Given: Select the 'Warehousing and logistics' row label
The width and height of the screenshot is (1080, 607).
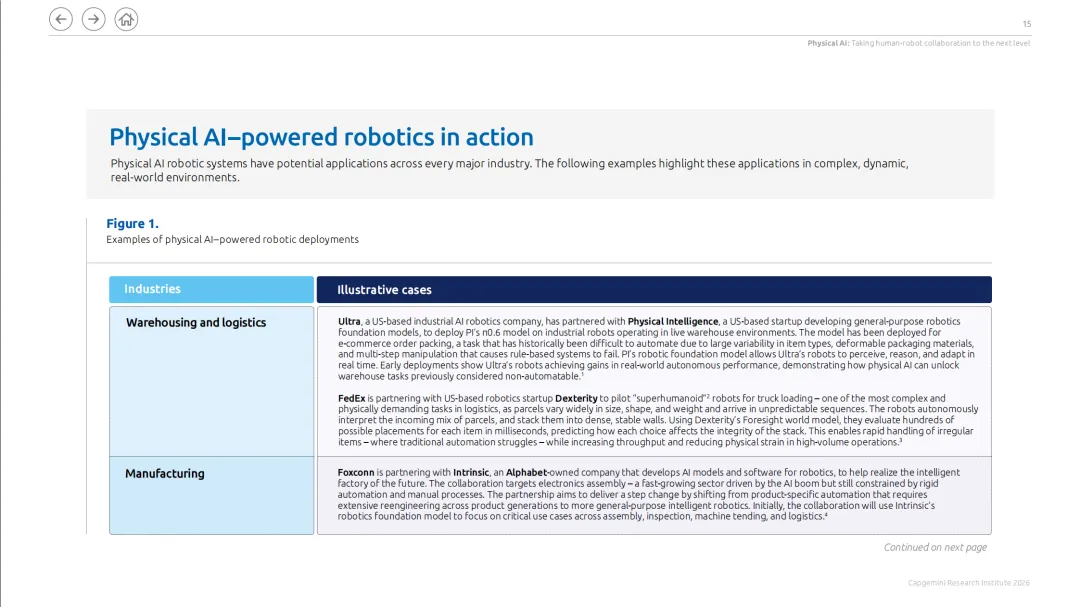Looking at the screenshot, I should click(x=196, y=322).
